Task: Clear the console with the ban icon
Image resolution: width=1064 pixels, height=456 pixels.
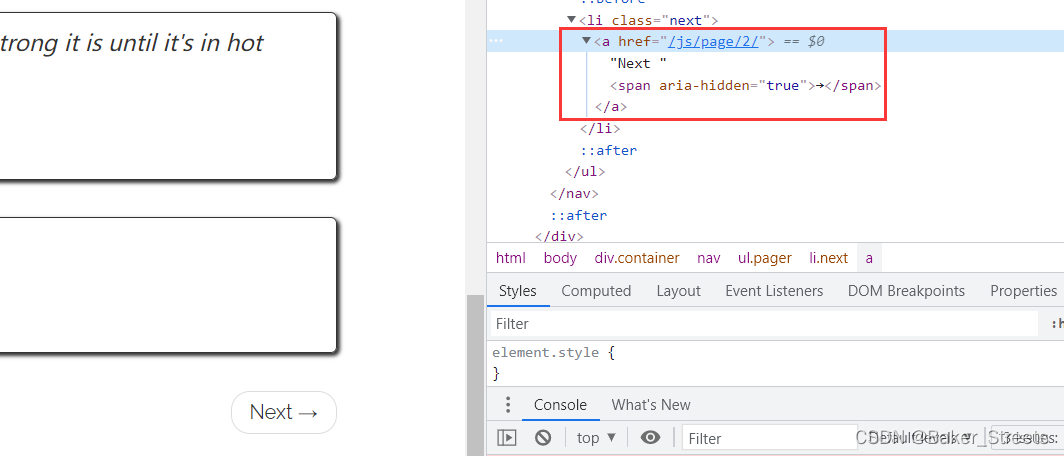Action: 543,438
